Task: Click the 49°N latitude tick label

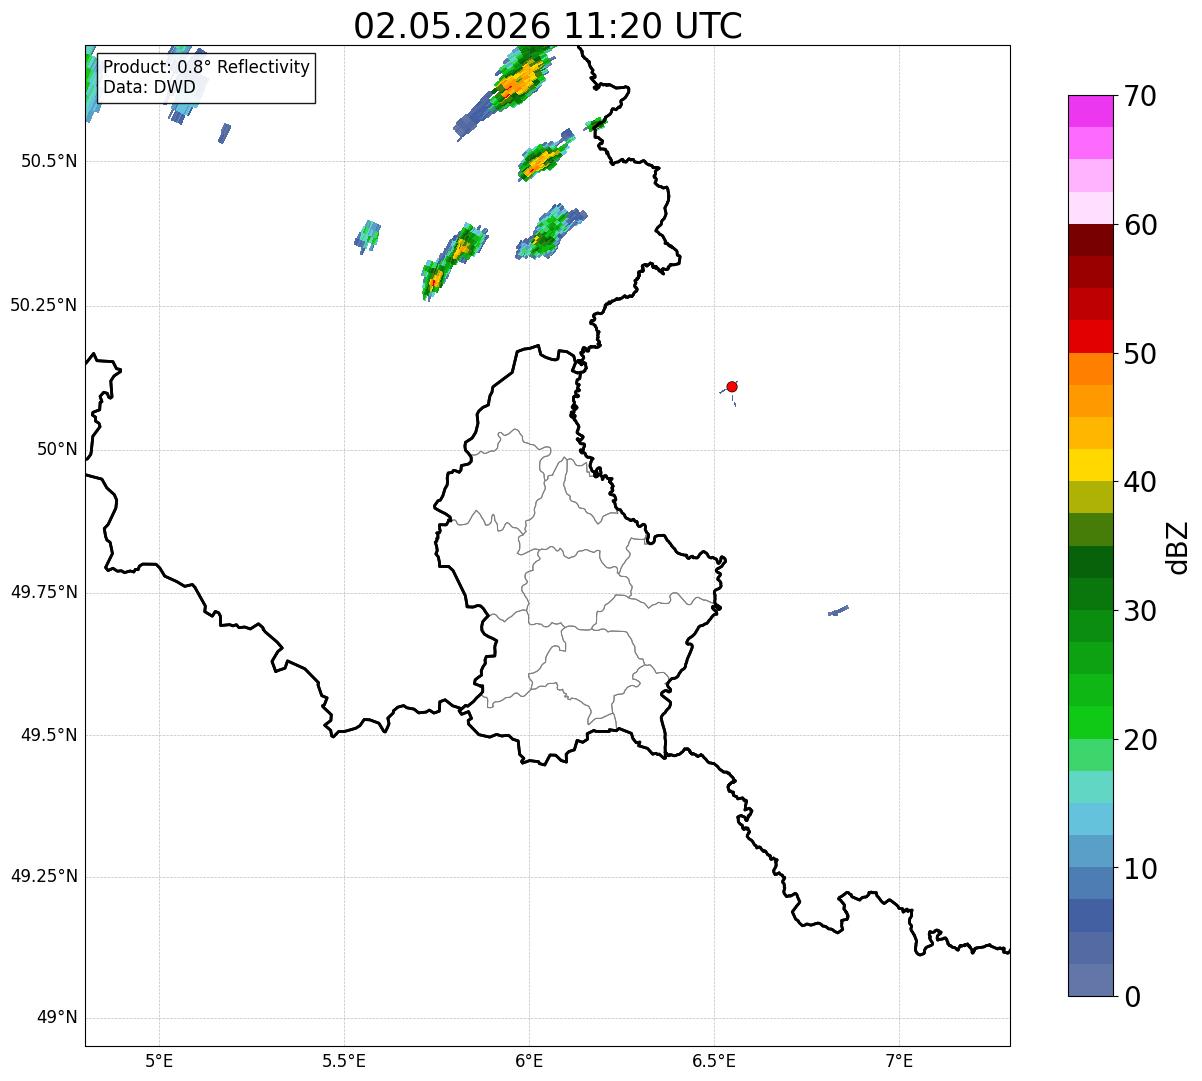Action: point(57,1018)
